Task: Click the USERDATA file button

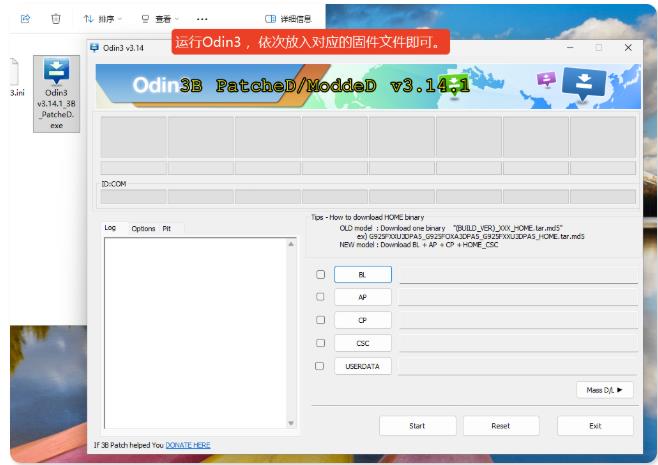Action: click(363, 366)
